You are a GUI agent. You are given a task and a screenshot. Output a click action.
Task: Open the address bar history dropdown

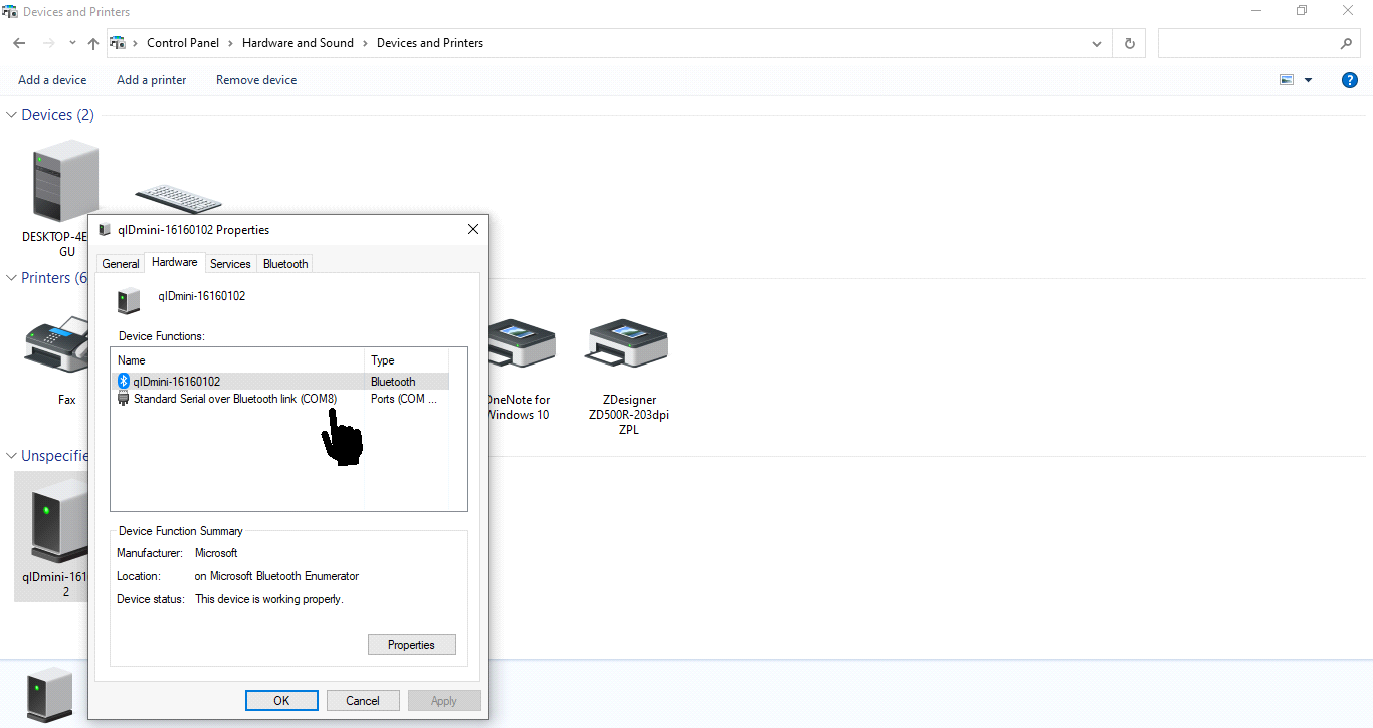point(1097,43)
